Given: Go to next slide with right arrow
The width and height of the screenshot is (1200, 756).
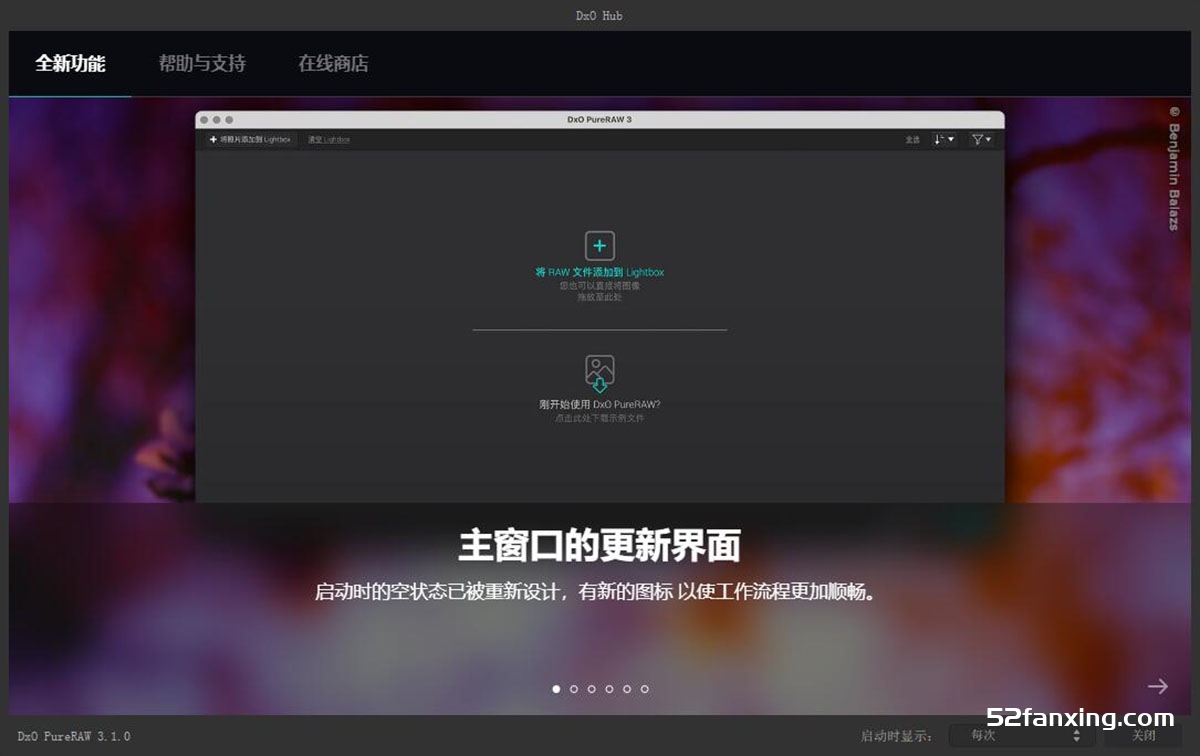Looking at the screenshot, I should coord(1158,686).
